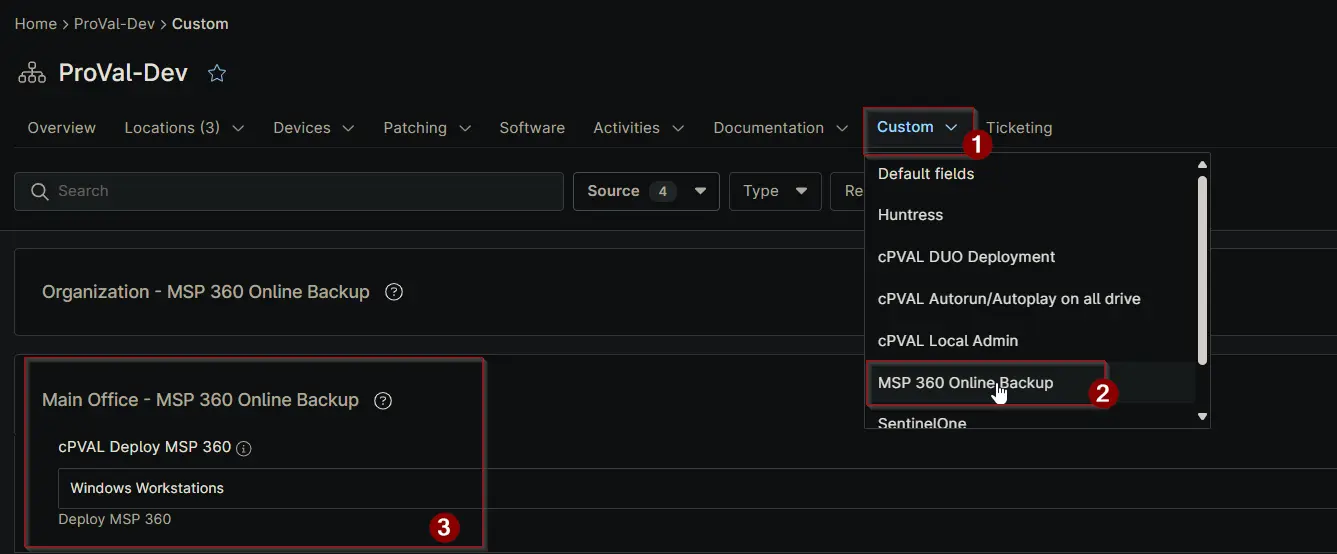This screenshot has width=1337, height=554.
Task: Show info icon next to cPVAL Deploy MSP 360
Action: point(244,448)
